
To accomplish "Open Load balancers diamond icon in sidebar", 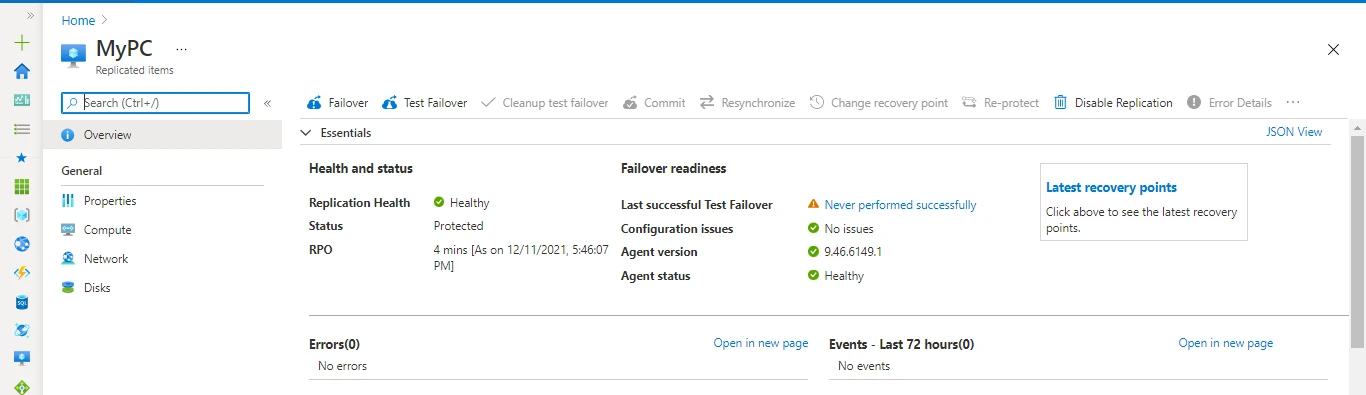I will click(22, 387).
